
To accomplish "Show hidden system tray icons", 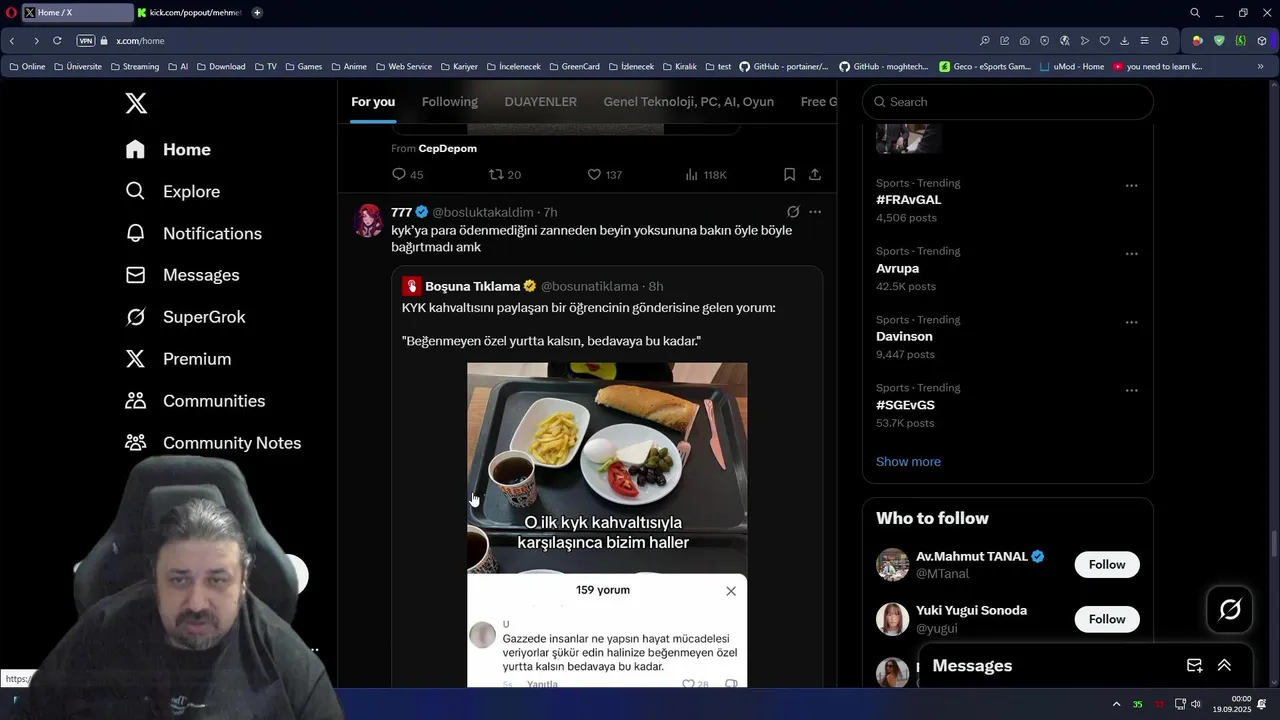I will (1116, 704).
